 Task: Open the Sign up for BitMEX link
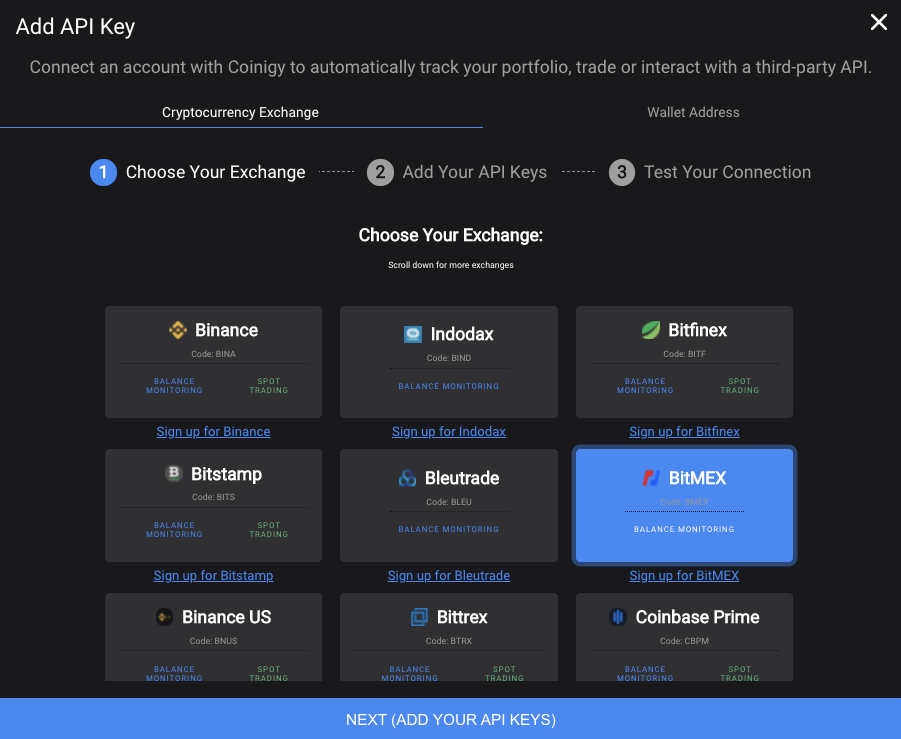[684, 576]
